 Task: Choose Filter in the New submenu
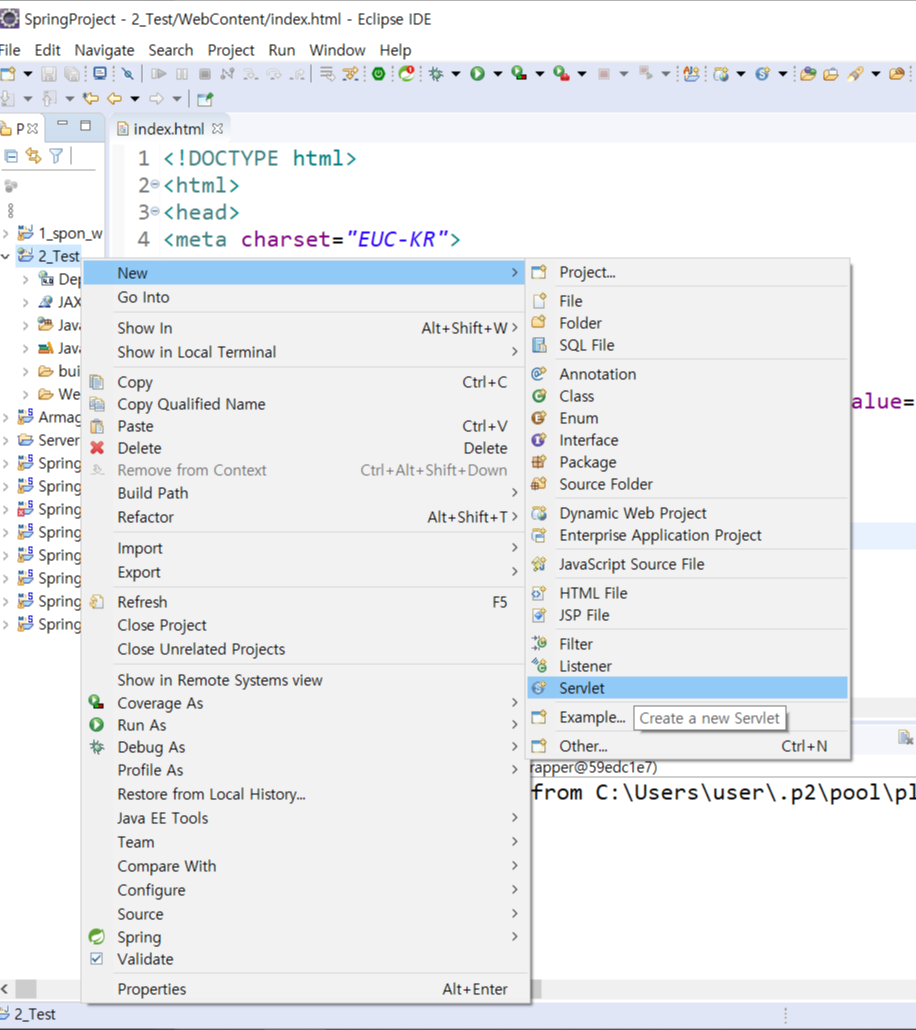coord(687,644)
